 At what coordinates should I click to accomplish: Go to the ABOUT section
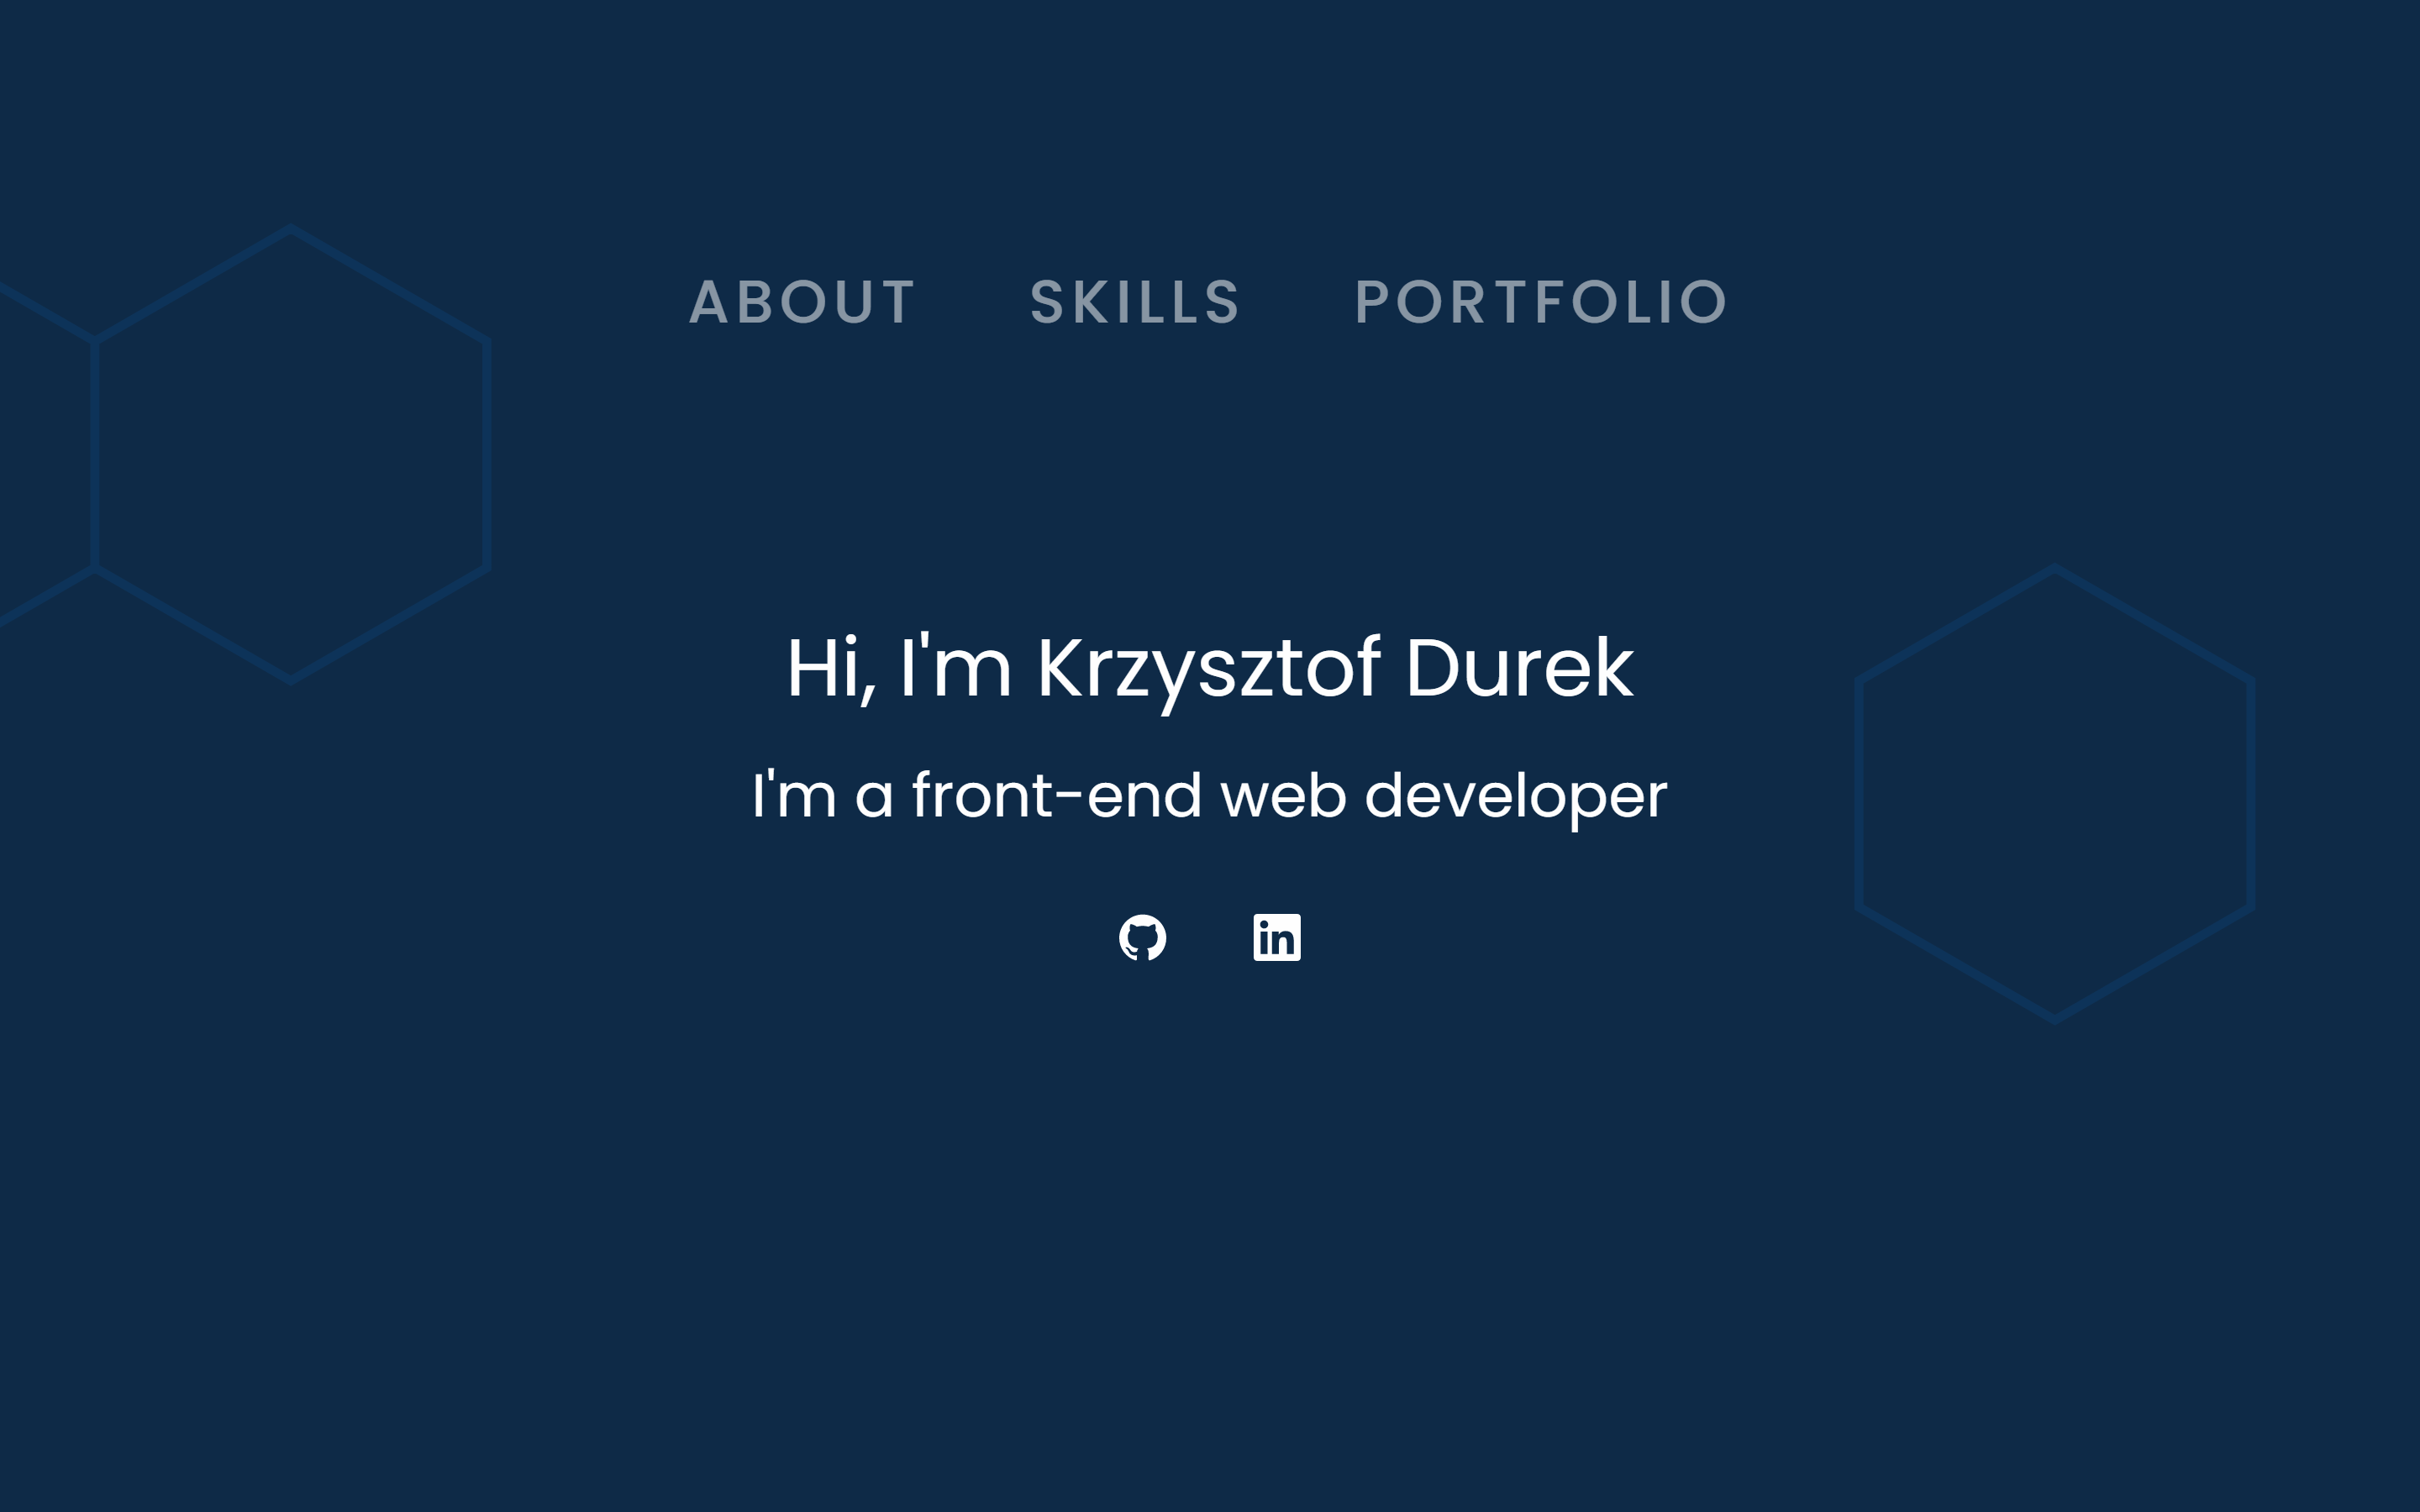coord(802,302)
